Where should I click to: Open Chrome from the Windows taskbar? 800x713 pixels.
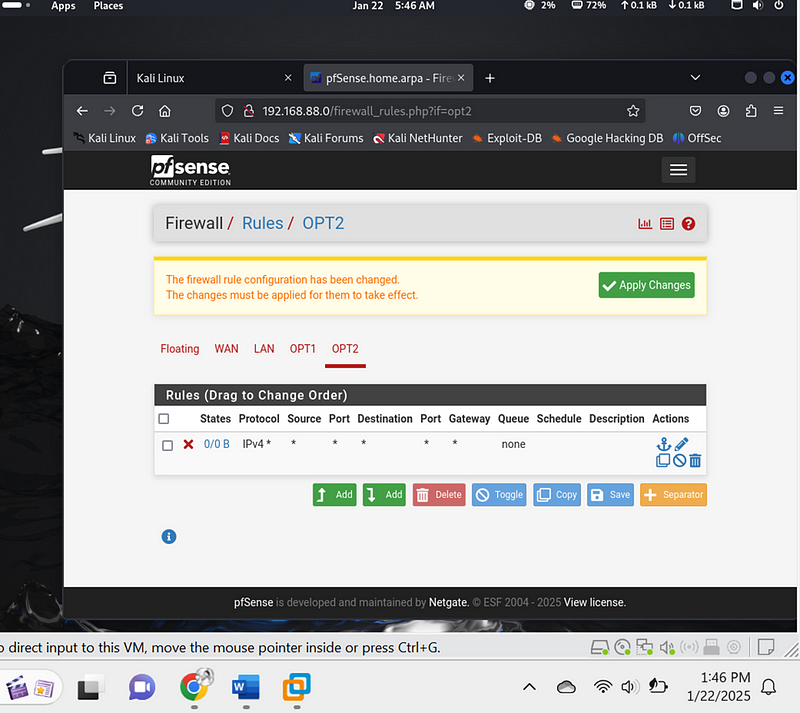tap(194, 687)
